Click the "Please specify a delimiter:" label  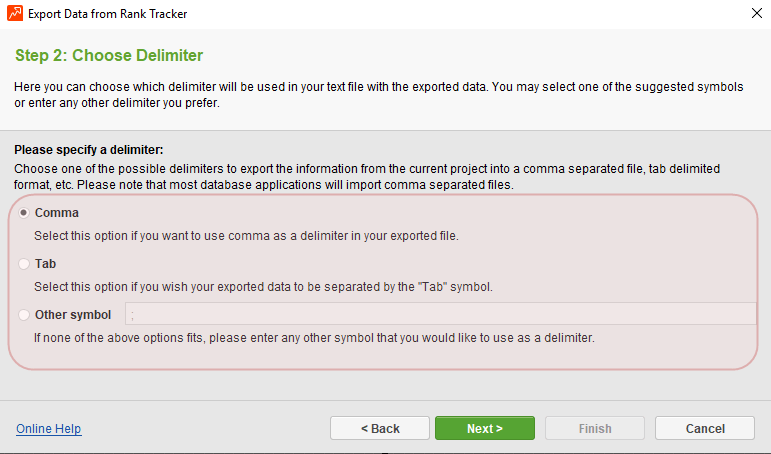pyautogui.click(x=89, y=150)
